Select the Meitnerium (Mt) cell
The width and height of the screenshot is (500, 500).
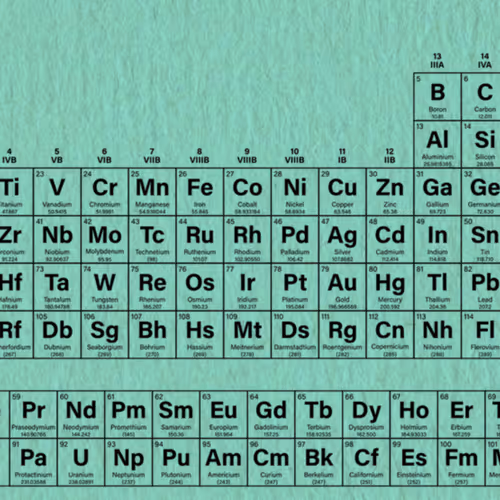point(247,335)
